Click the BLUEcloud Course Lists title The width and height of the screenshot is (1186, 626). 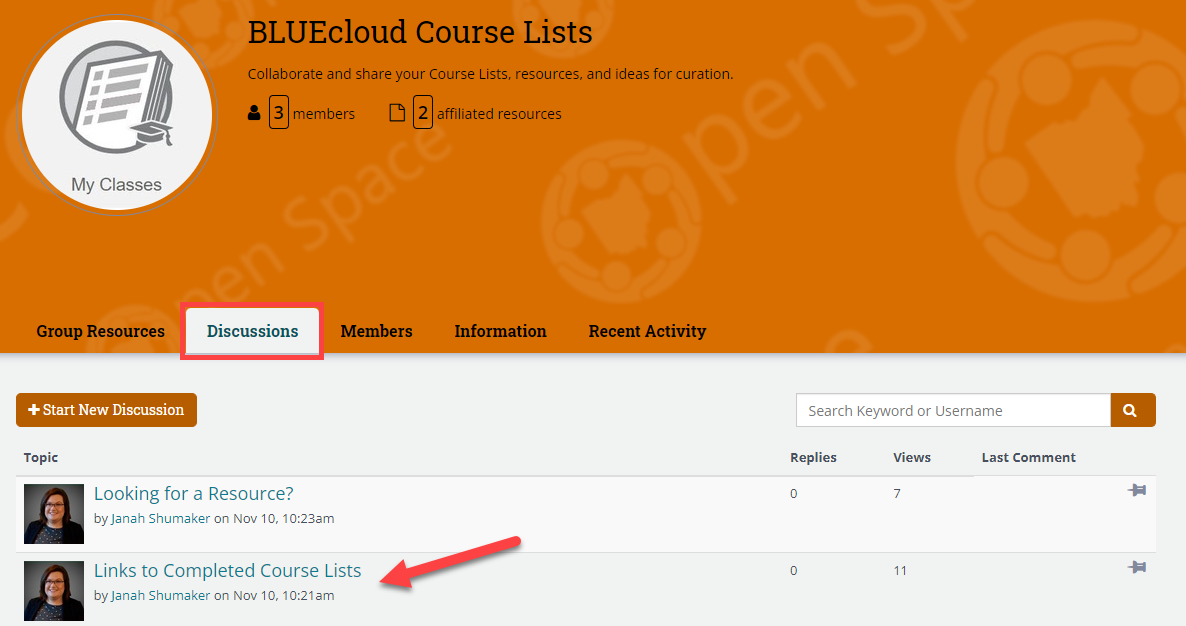(x=420, y=33)
